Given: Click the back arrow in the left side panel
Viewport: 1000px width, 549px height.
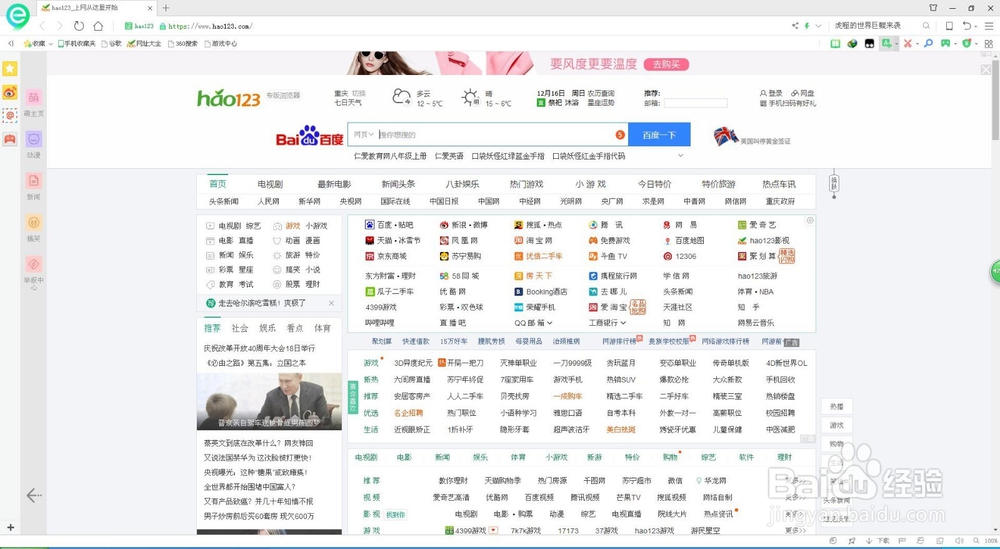Looking at the screenshot, I should [34, 494].
